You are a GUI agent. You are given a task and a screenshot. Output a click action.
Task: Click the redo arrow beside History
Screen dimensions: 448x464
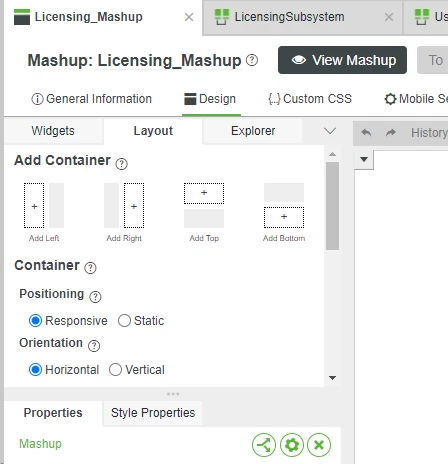point(391,133)
